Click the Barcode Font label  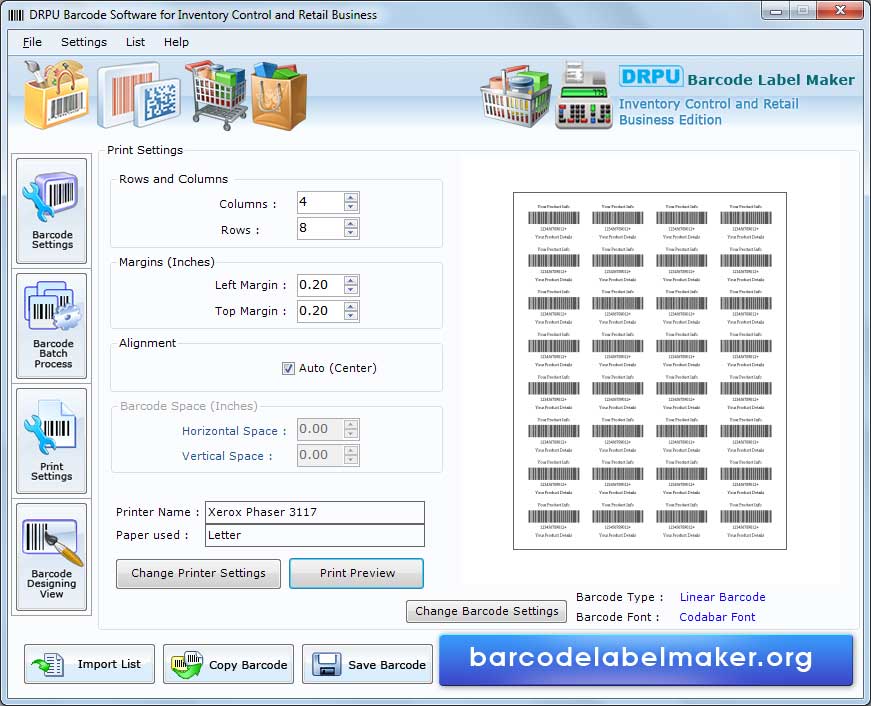pos(617,617)
